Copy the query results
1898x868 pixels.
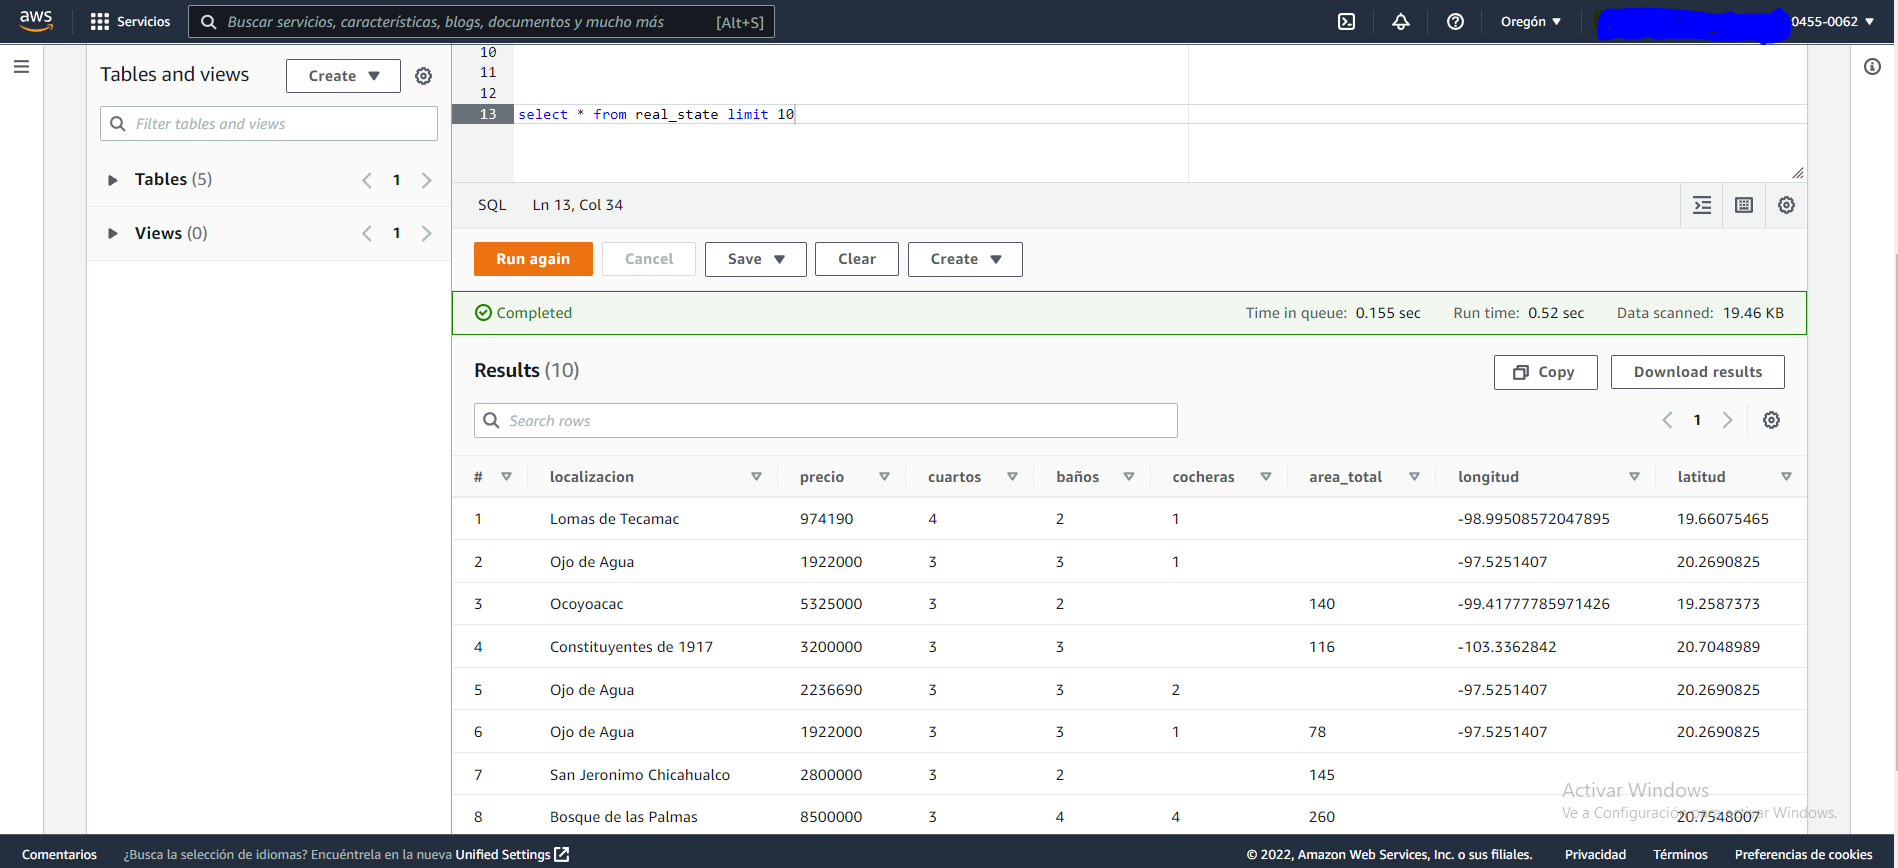[1545, 372]
